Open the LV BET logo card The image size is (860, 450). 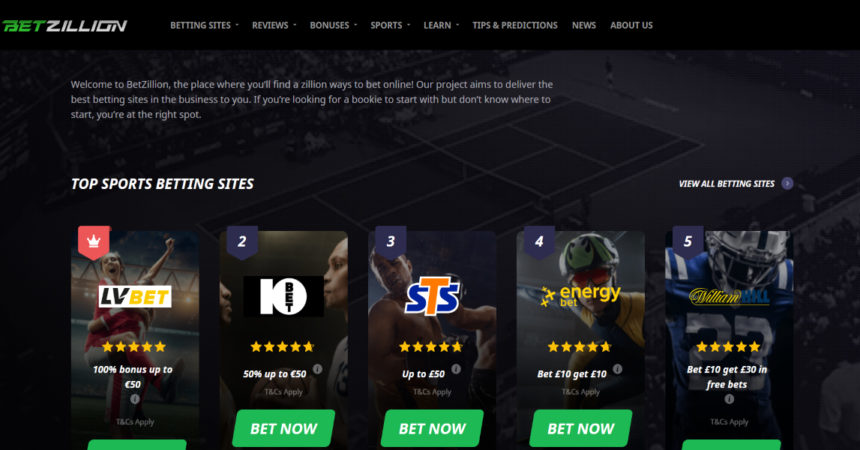point(135,297)
